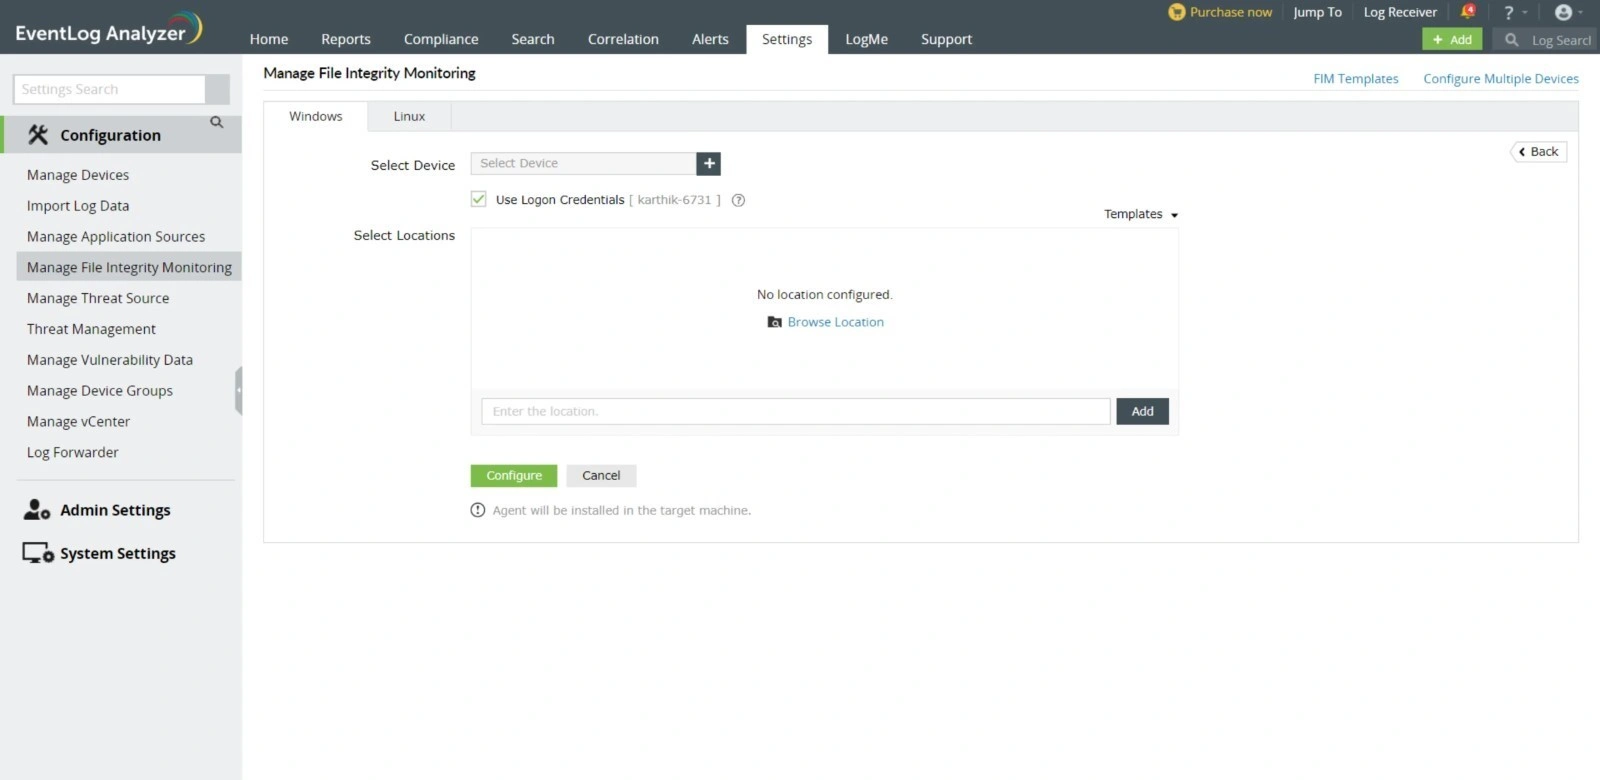This screenshot has width=1600, height=780.
Task: Click the Log Search magnifier icon
Action: (x=1511, y=40)
